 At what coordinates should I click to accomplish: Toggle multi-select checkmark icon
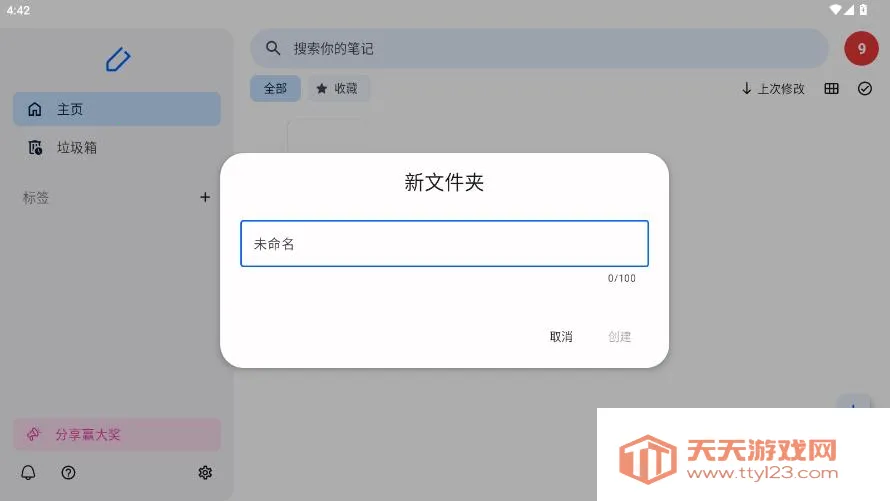[864, 89]
